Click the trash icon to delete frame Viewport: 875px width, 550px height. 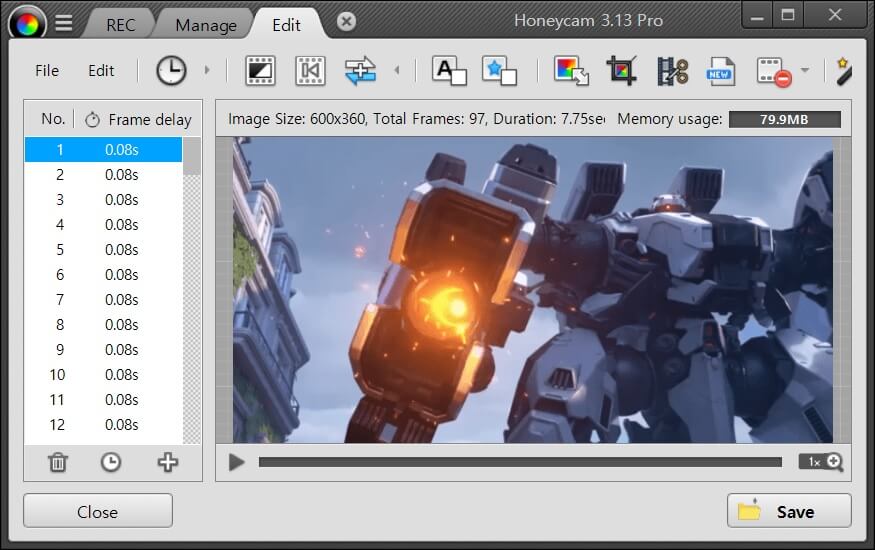pos(58,462)
